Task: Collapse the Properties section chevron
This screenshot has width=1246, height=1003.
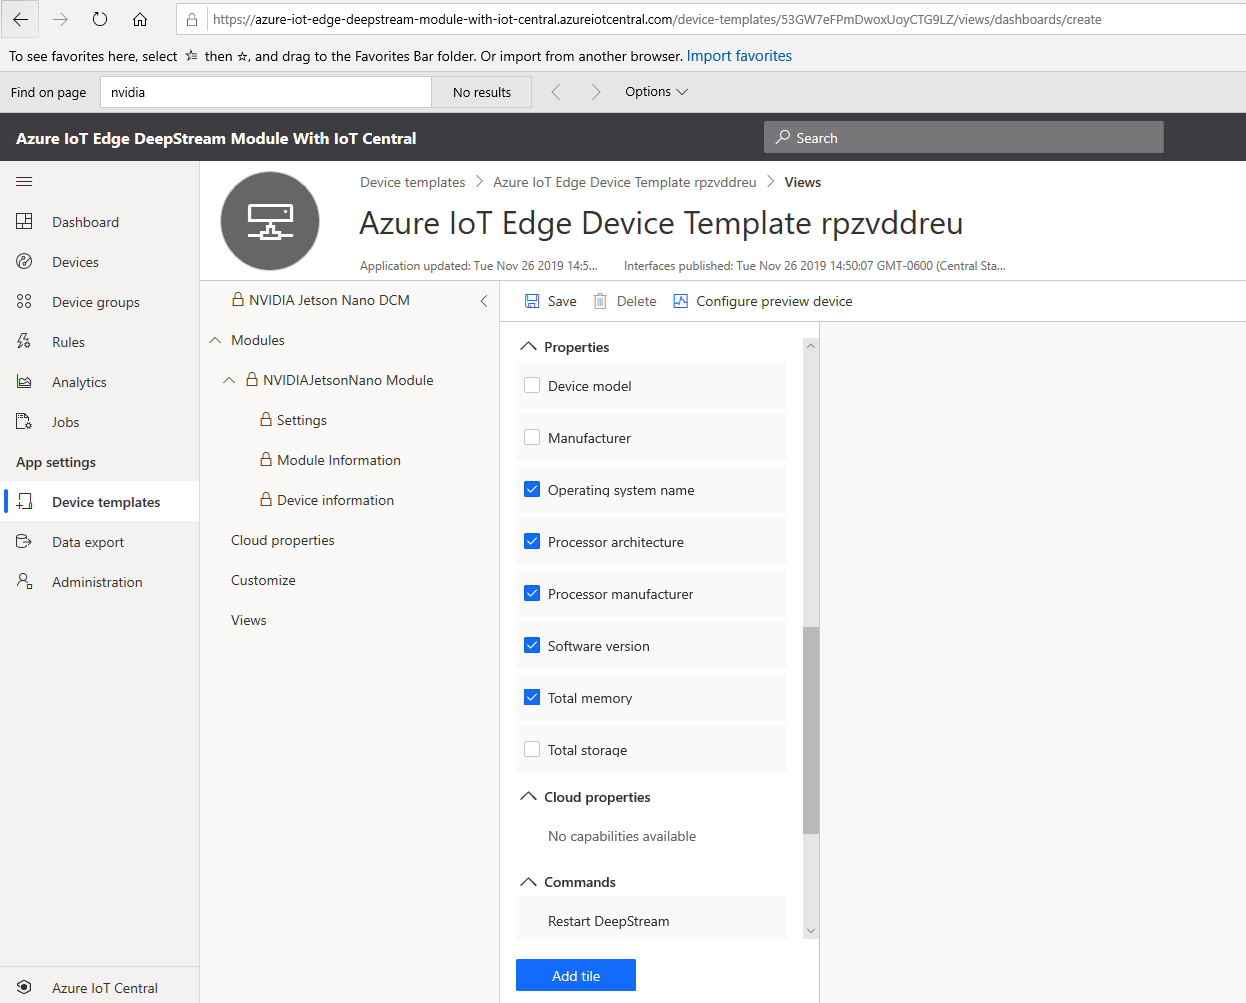Action: coord(529,347)
